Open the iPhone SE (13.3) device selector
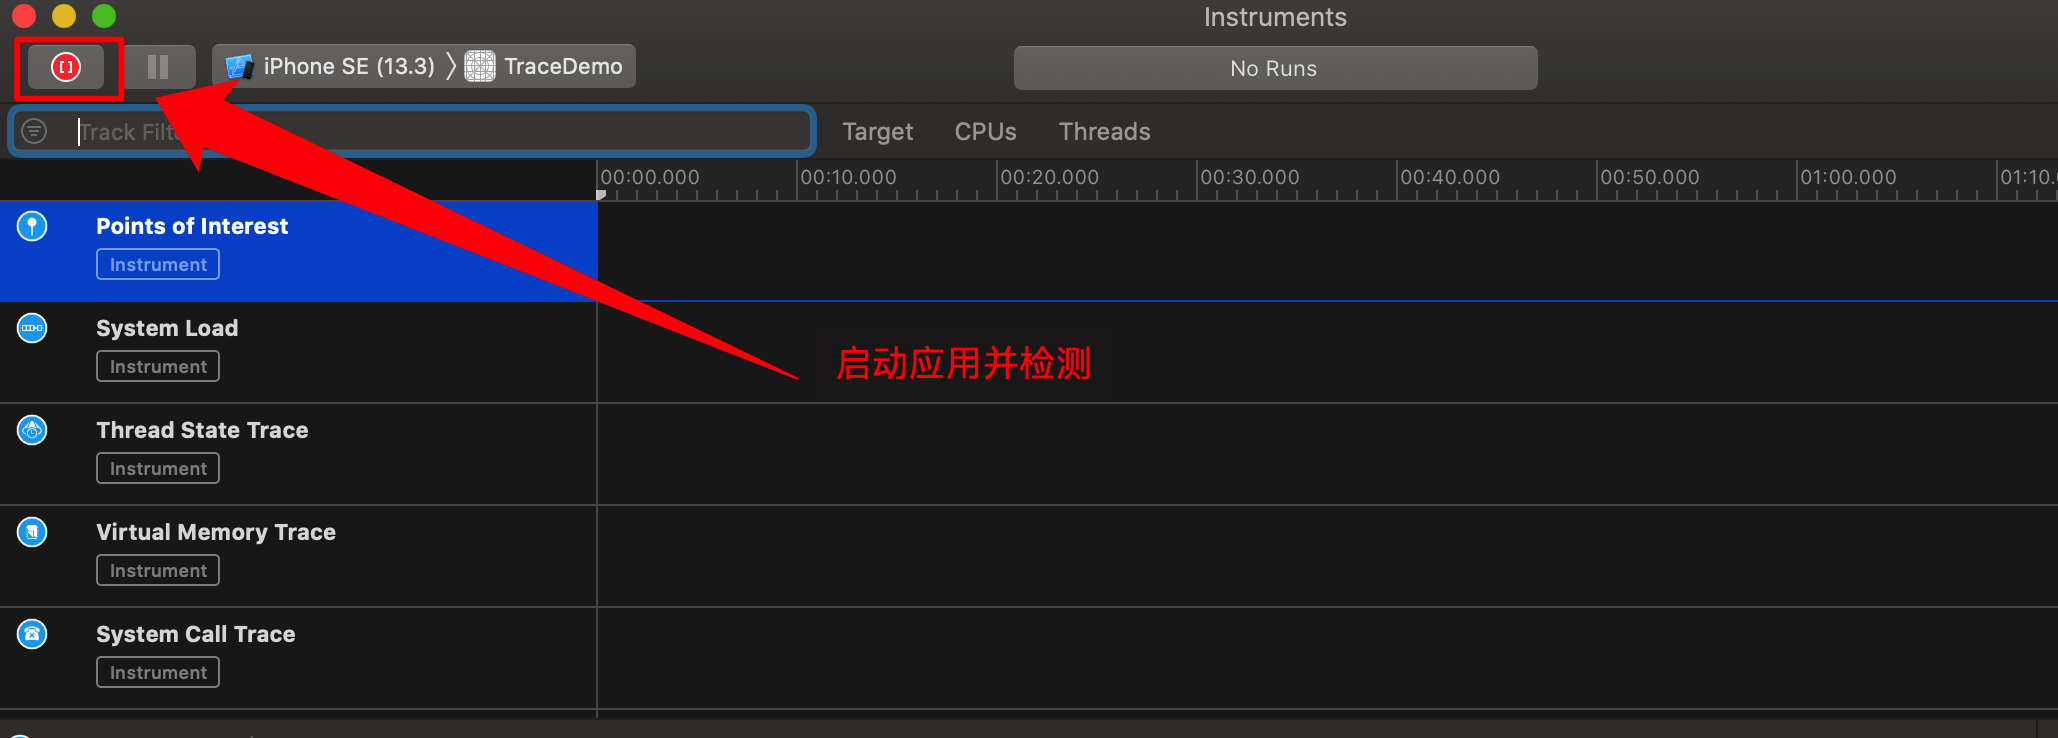Screen dimensions: 2058x738 330,67
